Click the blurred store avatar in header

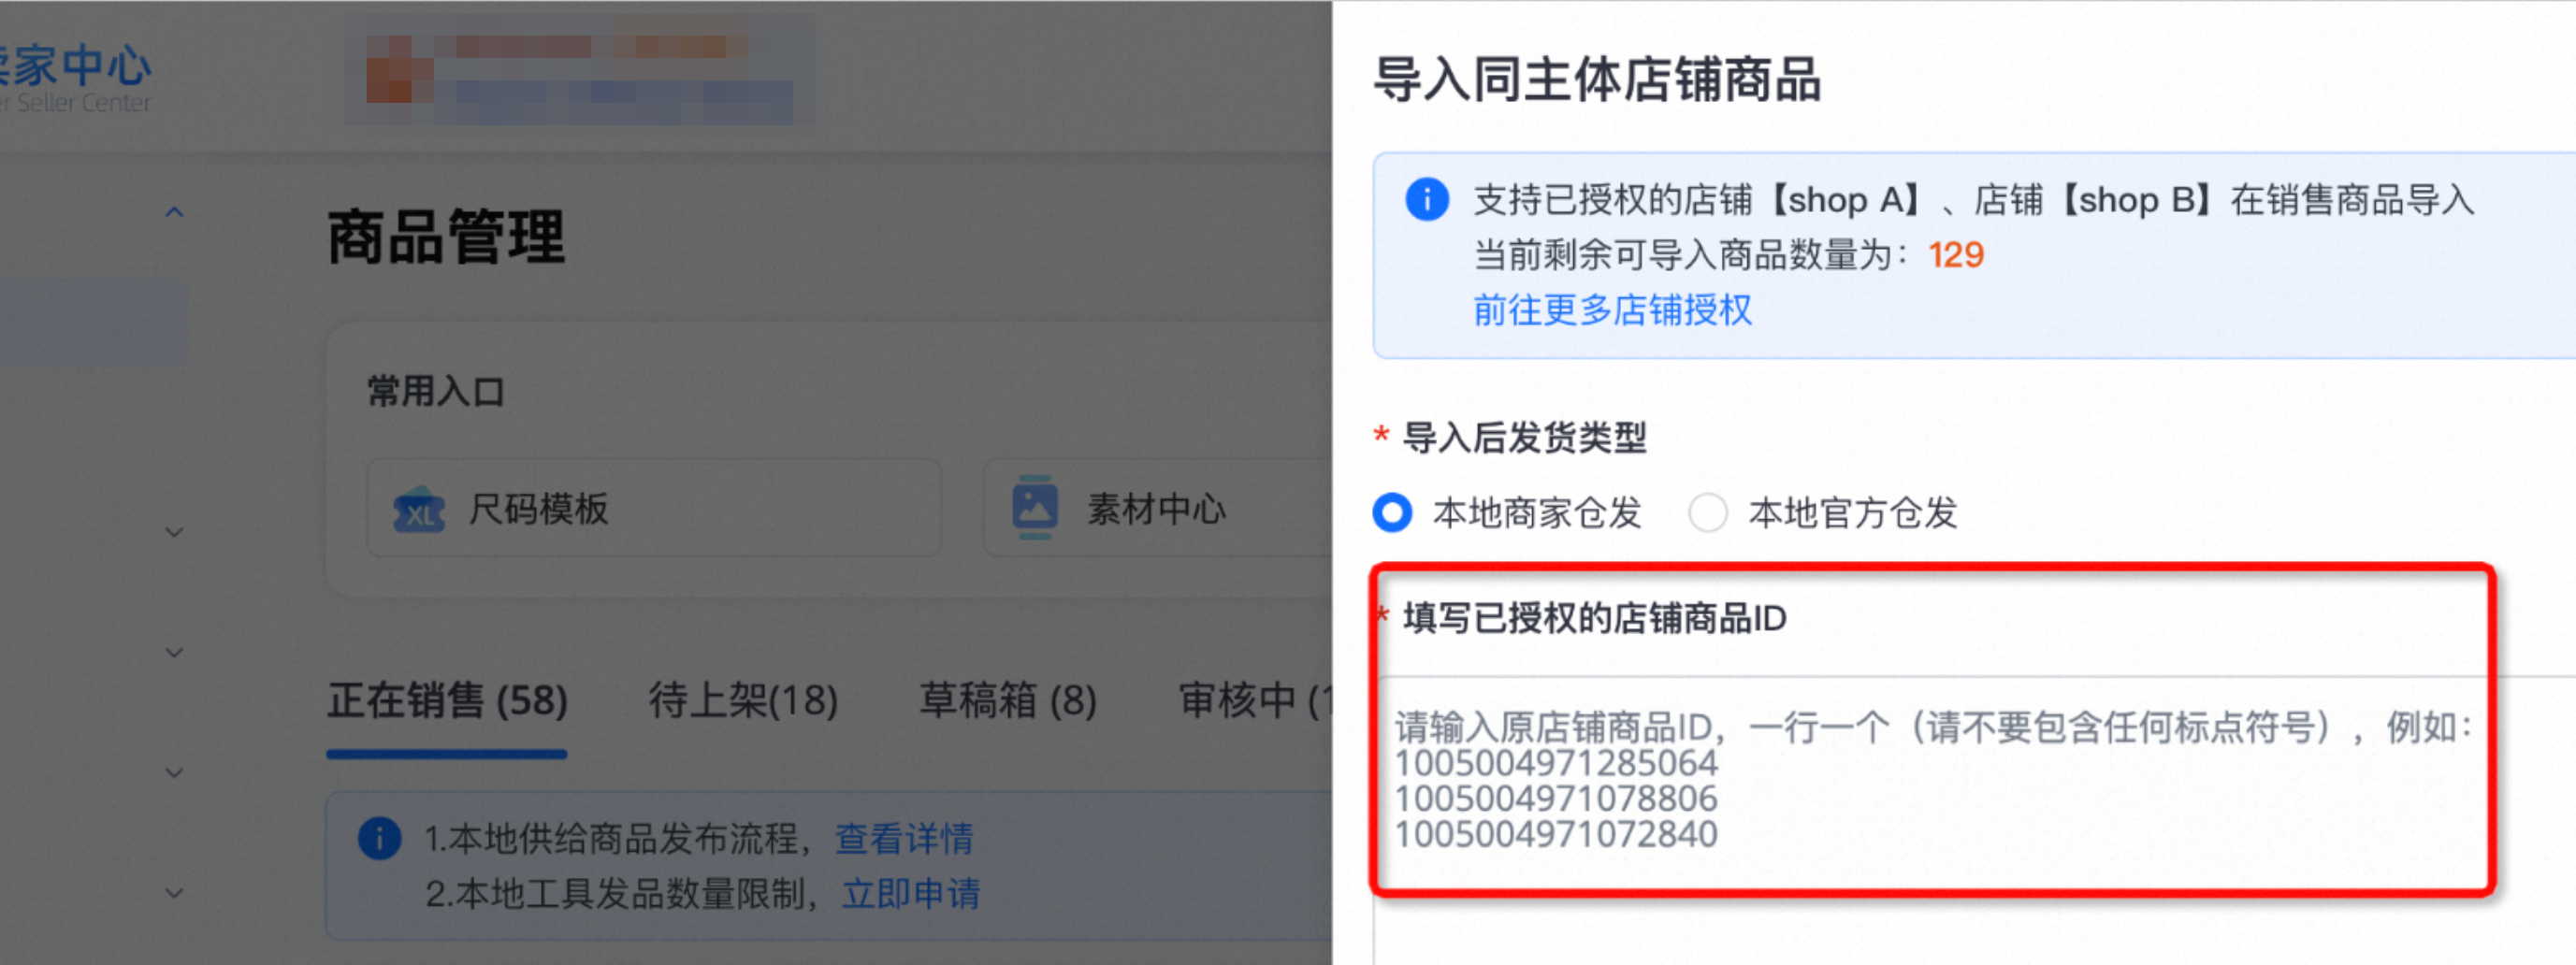click(x=399, y=69)
